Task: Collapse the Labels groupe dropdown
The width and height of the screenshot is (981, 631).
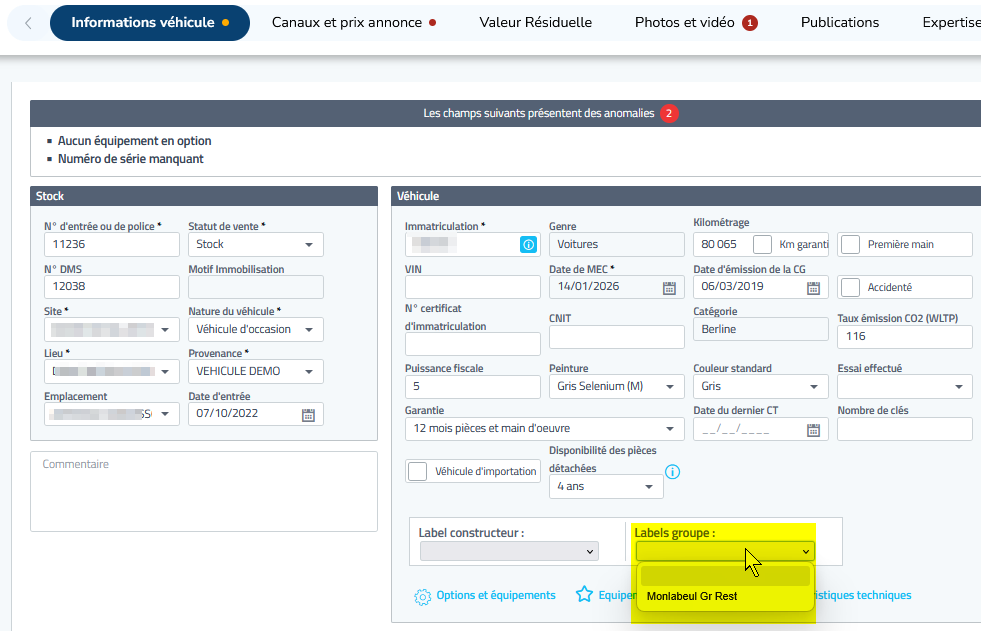Action: (x=725, y=551)
